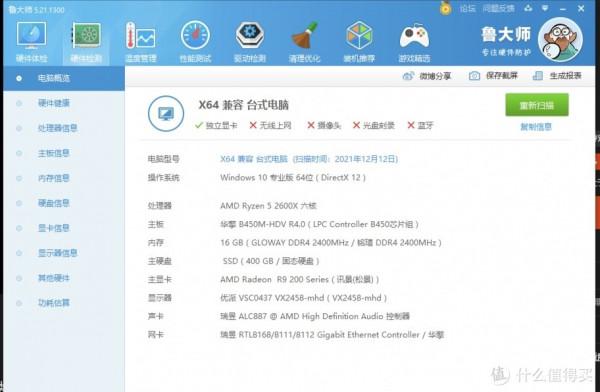Select 功耗估算 in the sidebar
The height and width of the screenshot is (392, 600).
[64, 303]
